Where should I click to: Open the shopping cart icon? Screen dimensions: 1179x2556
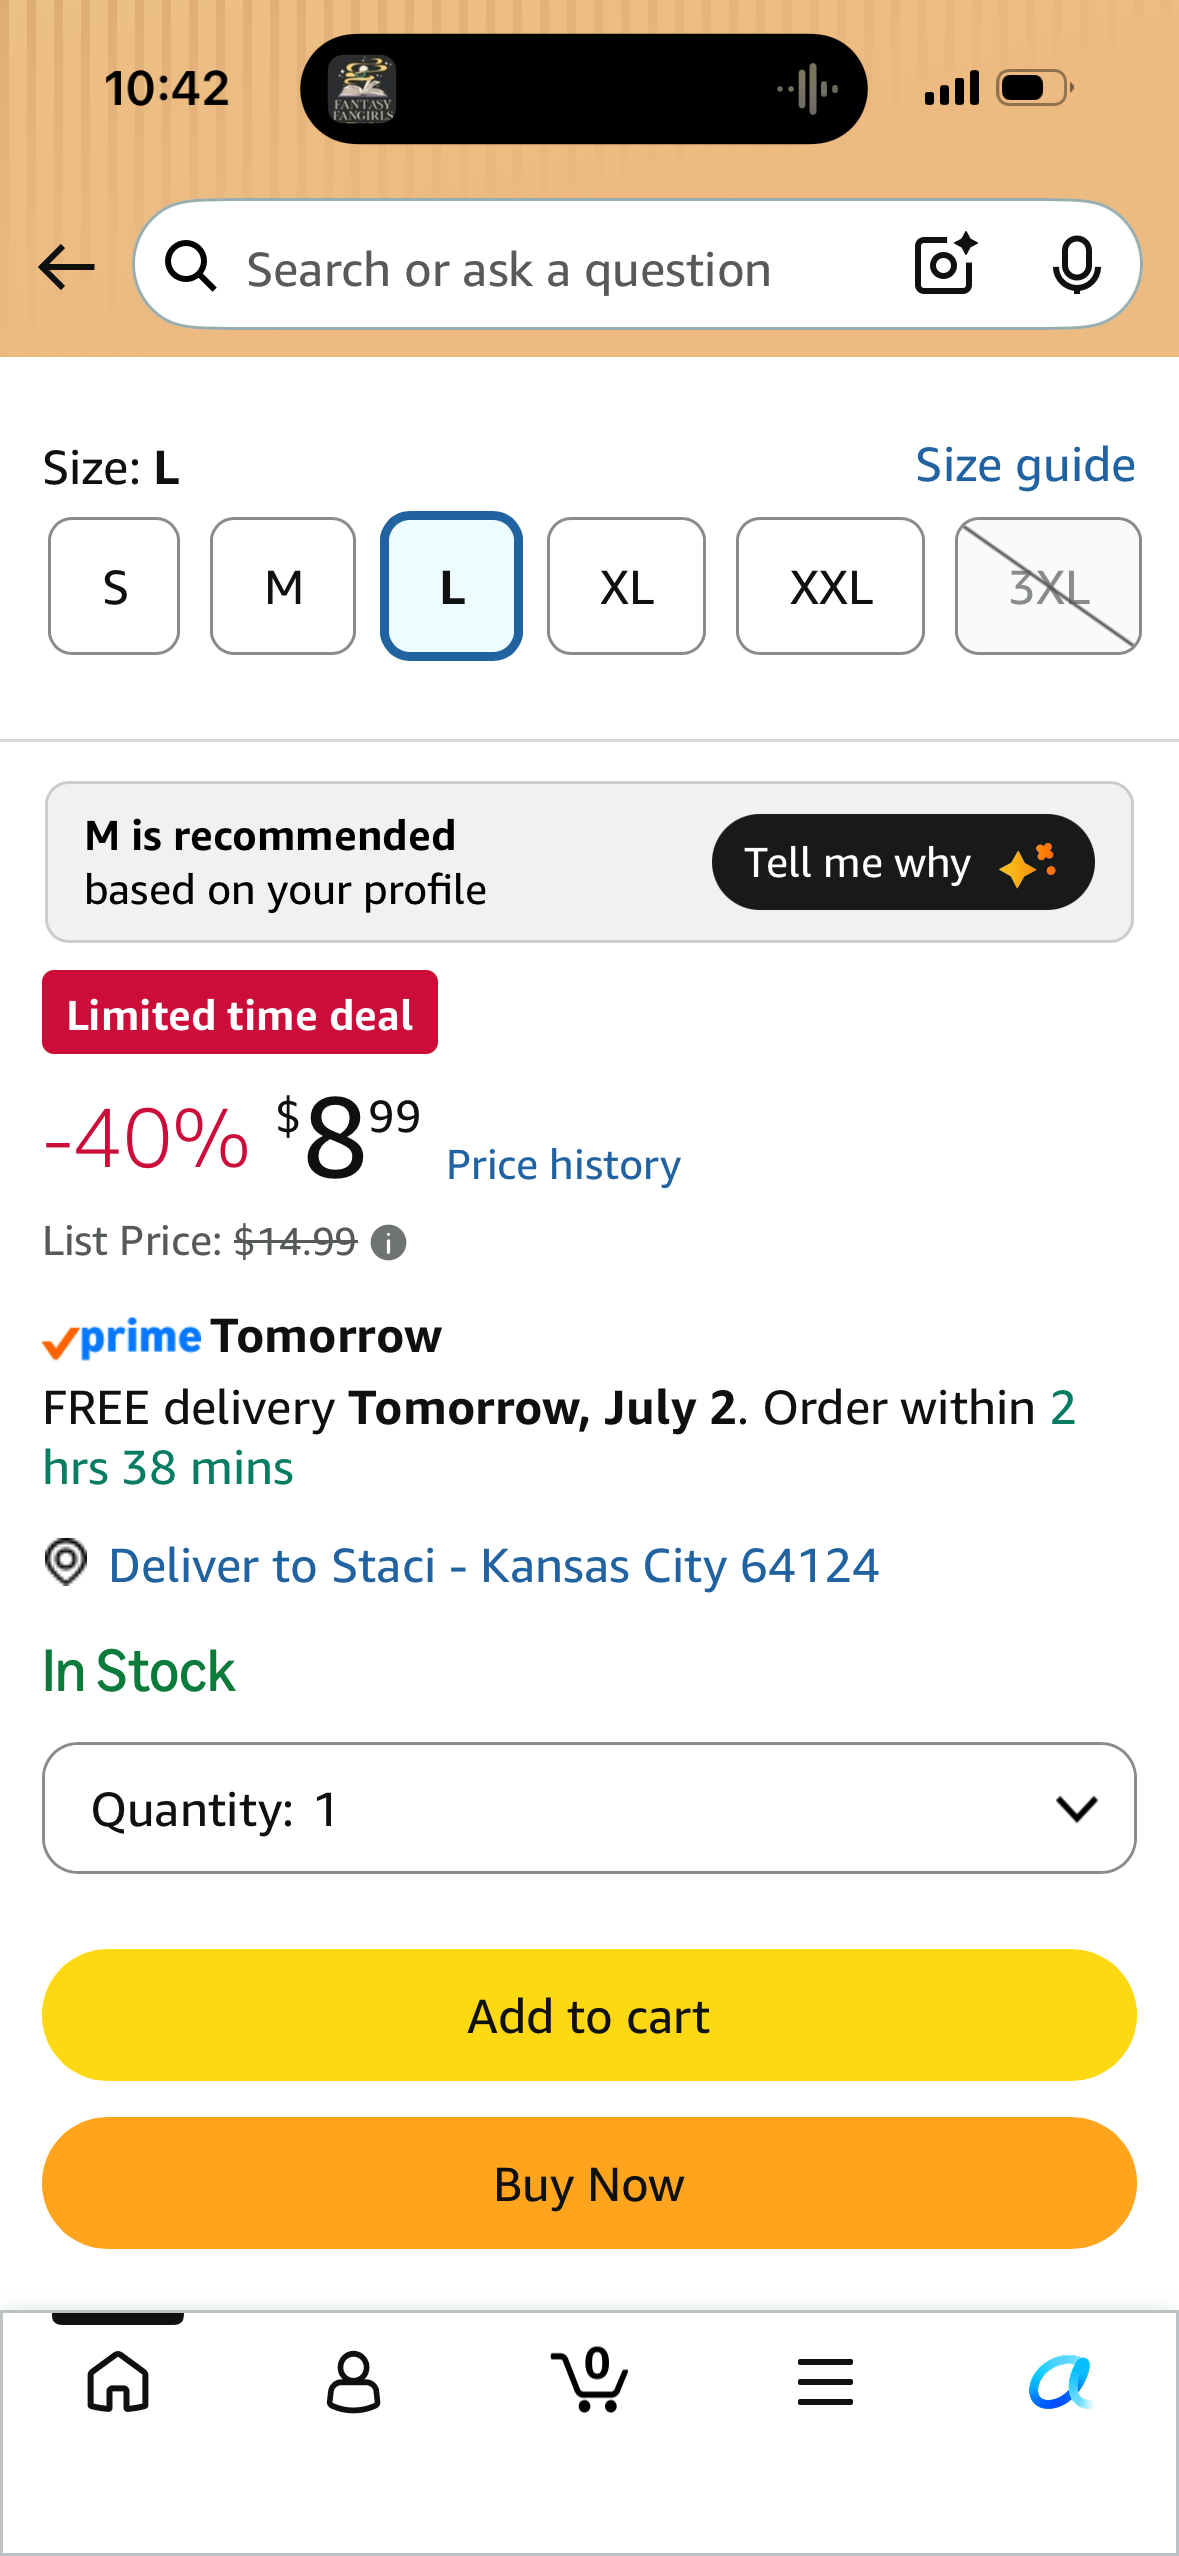[590, 2379]
